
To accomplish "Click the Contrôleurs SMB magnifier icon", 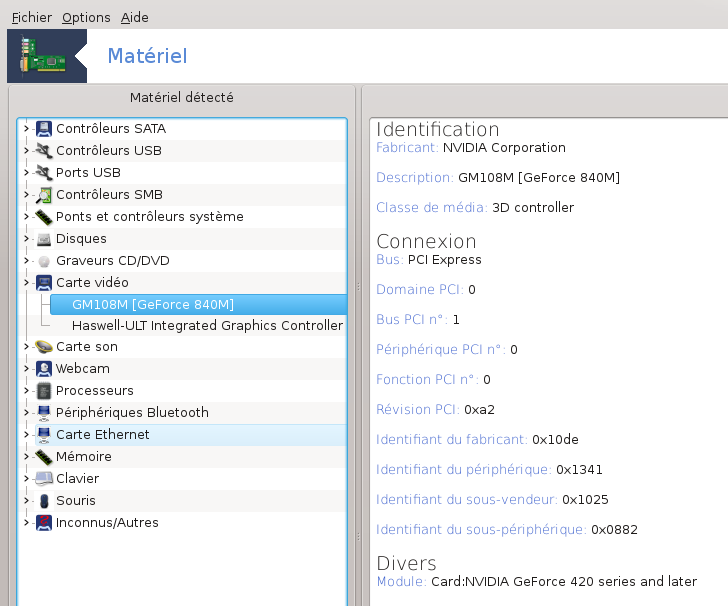I will 44,195.
